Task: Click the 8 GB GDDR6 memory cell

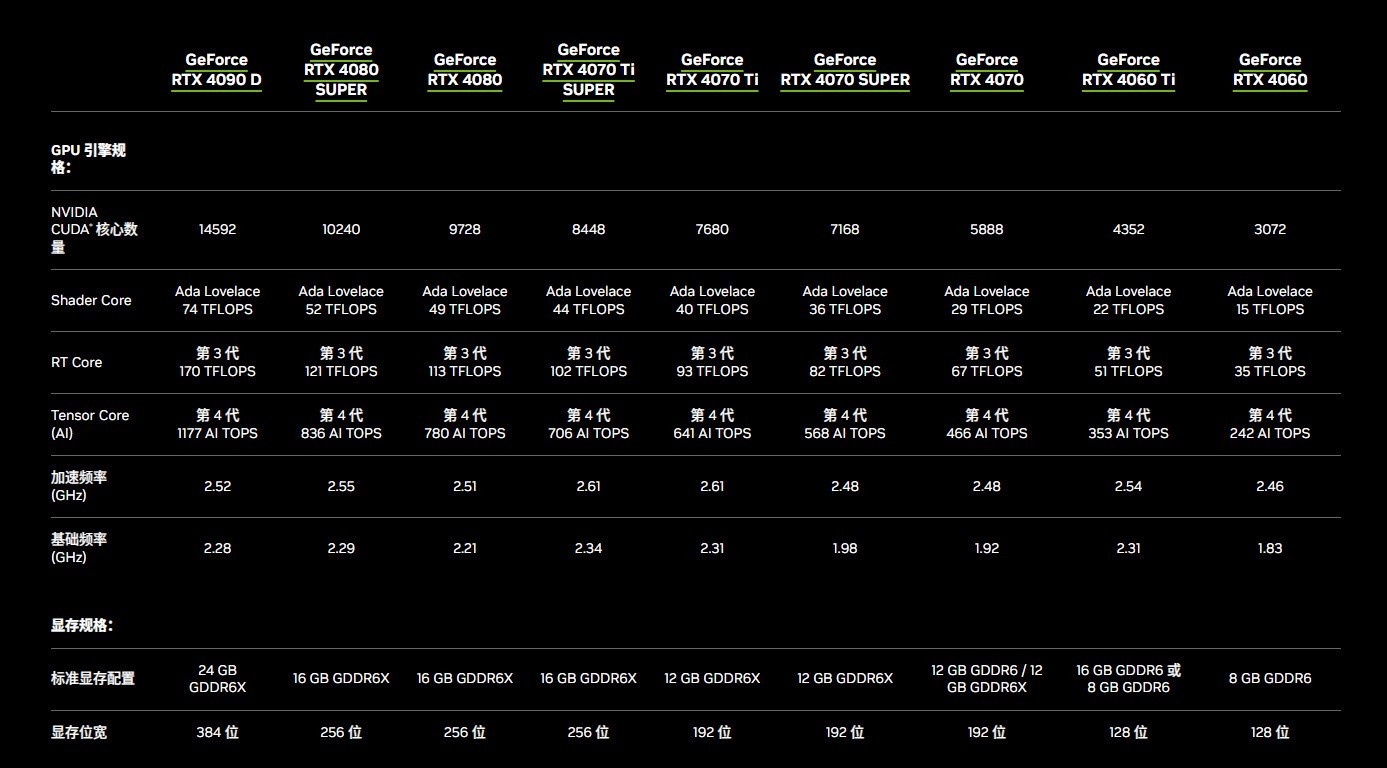Action: [1270, 679]
